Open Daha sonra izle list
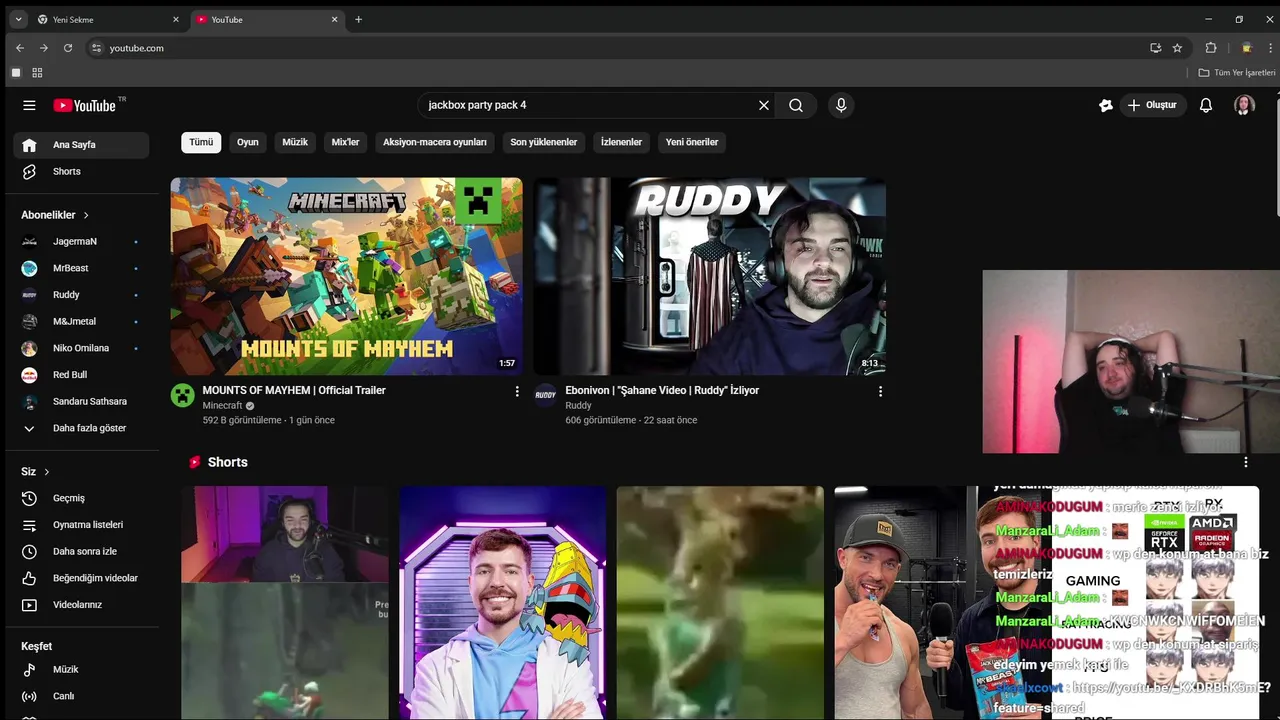Screen dimensions: 1280x720 [81, 552]
